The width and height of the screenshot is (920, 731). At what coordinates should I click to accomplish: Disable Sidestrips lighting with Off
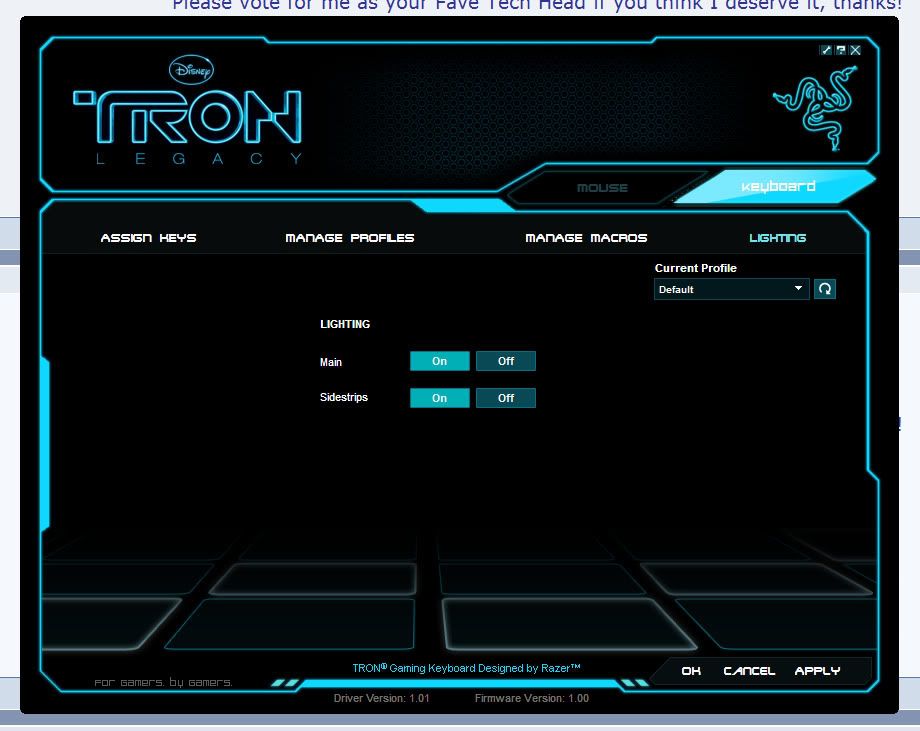pos(506,398)
